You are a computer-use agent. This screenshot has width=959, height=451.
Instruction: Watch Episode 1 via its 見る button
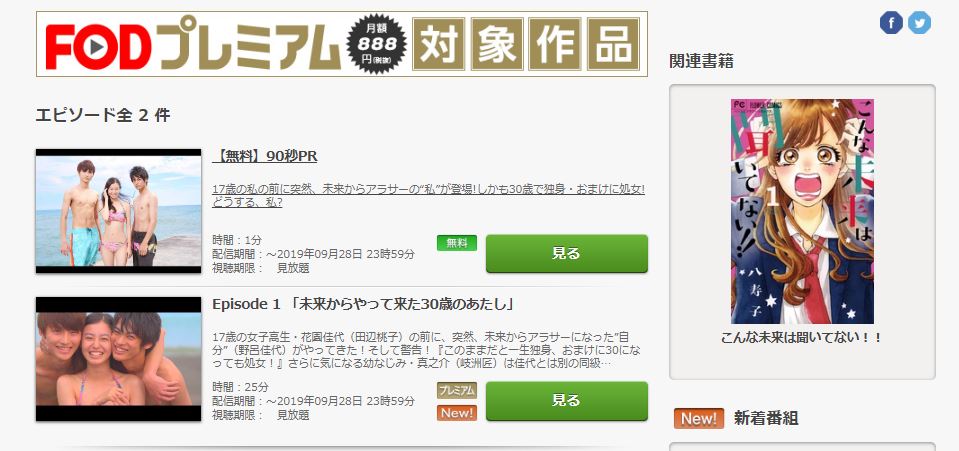coord(566,401)
